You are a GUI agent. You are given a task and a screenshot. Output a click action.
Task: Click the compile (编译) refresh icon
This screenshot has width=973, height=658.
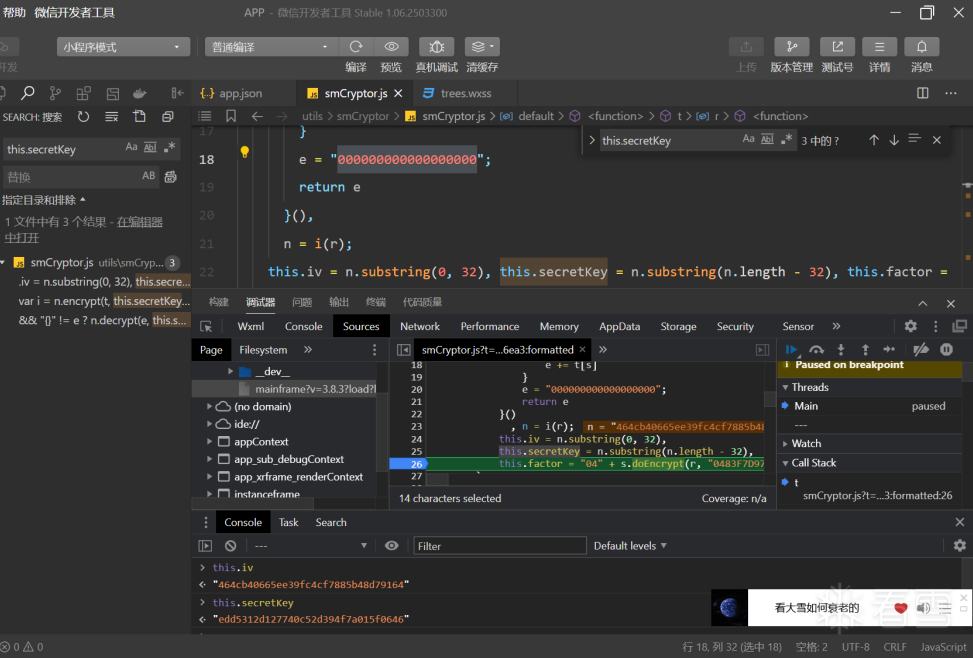tap(355, 47)
